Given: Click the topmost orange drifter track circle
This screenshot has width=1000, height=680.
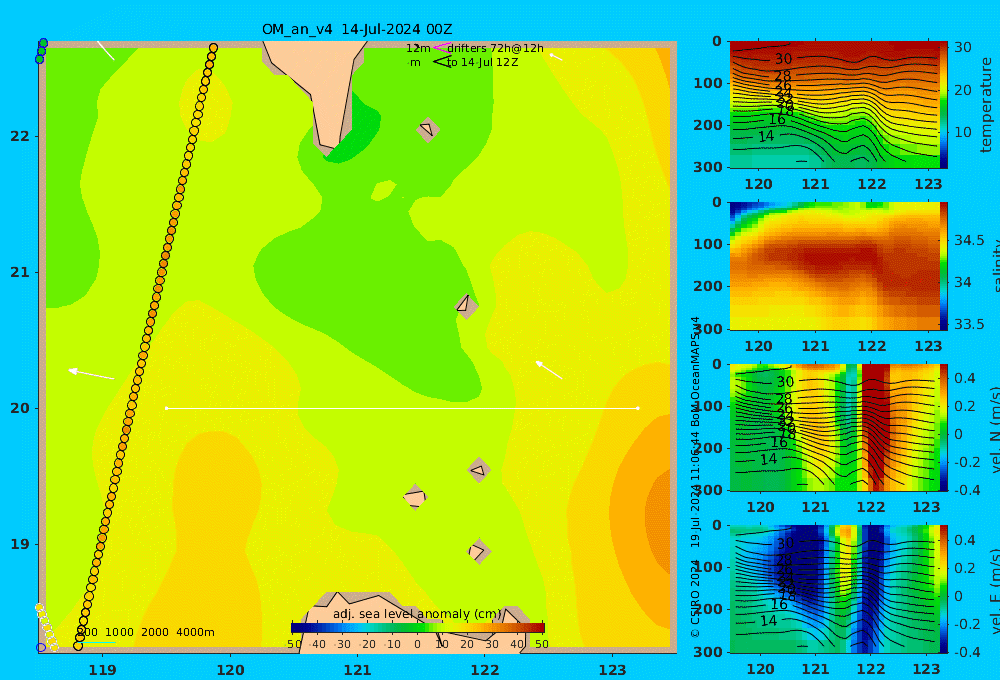Looking at the screenshot, I should coord(214,48).
